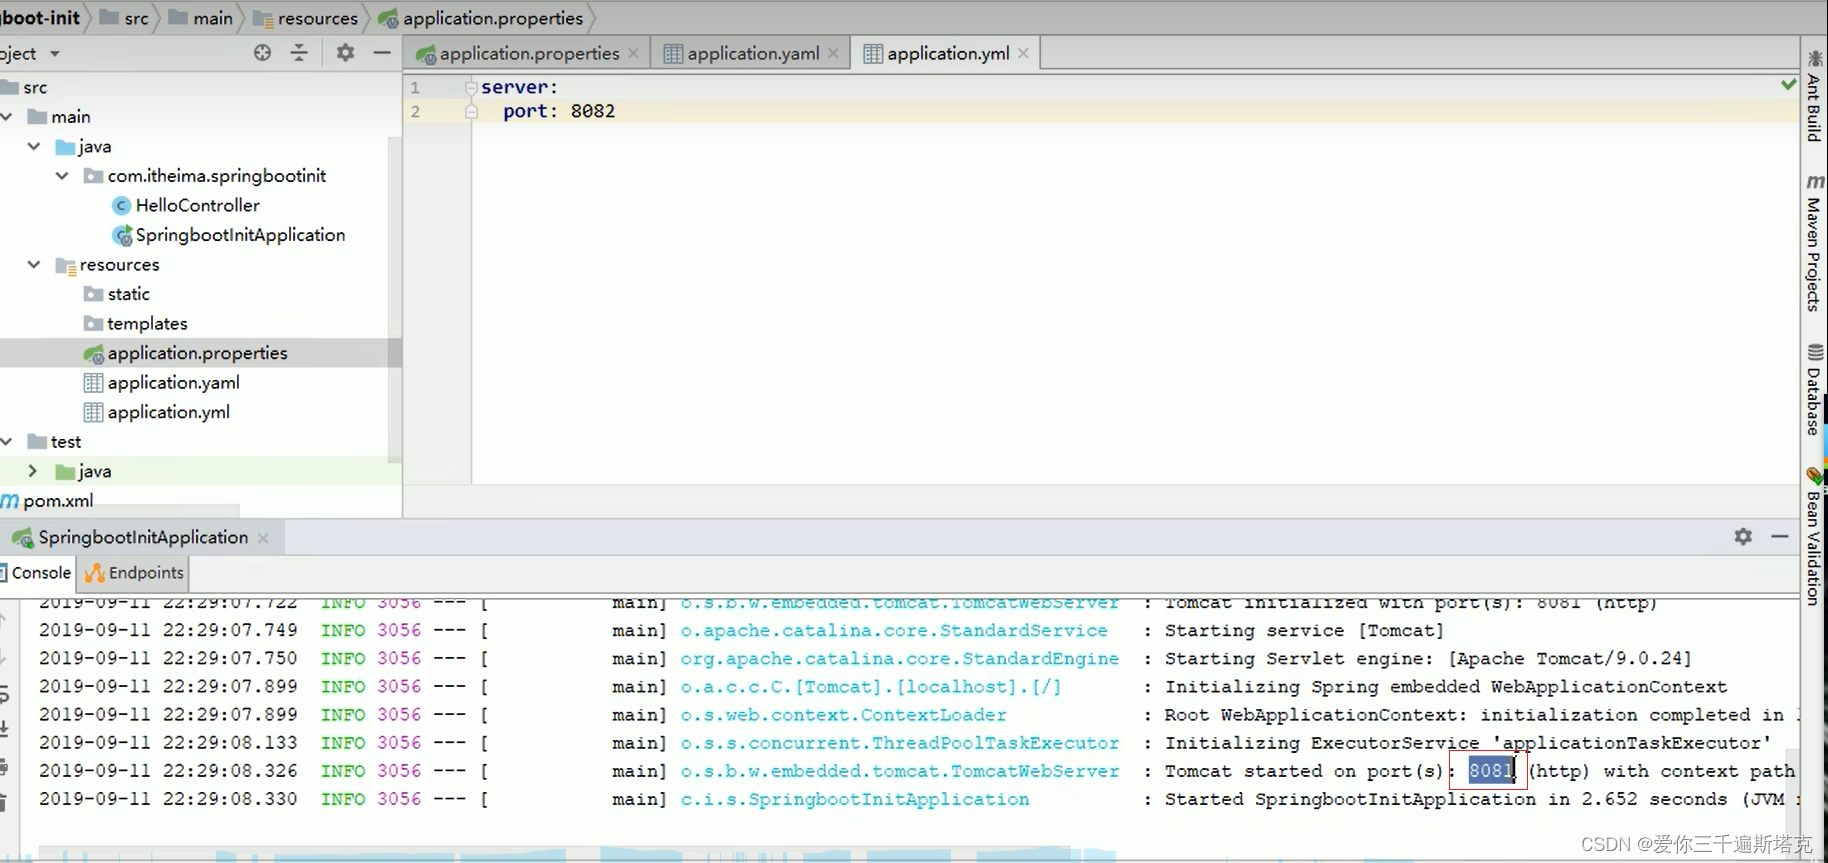Minimize the run tool window
Screen dimensions: 1828x863
pyautogui.click(x=1780, y=537)
